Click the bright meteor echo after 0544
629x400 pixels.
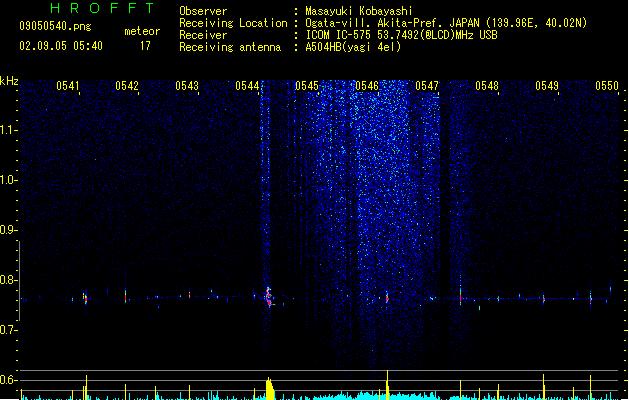(269, 297)
